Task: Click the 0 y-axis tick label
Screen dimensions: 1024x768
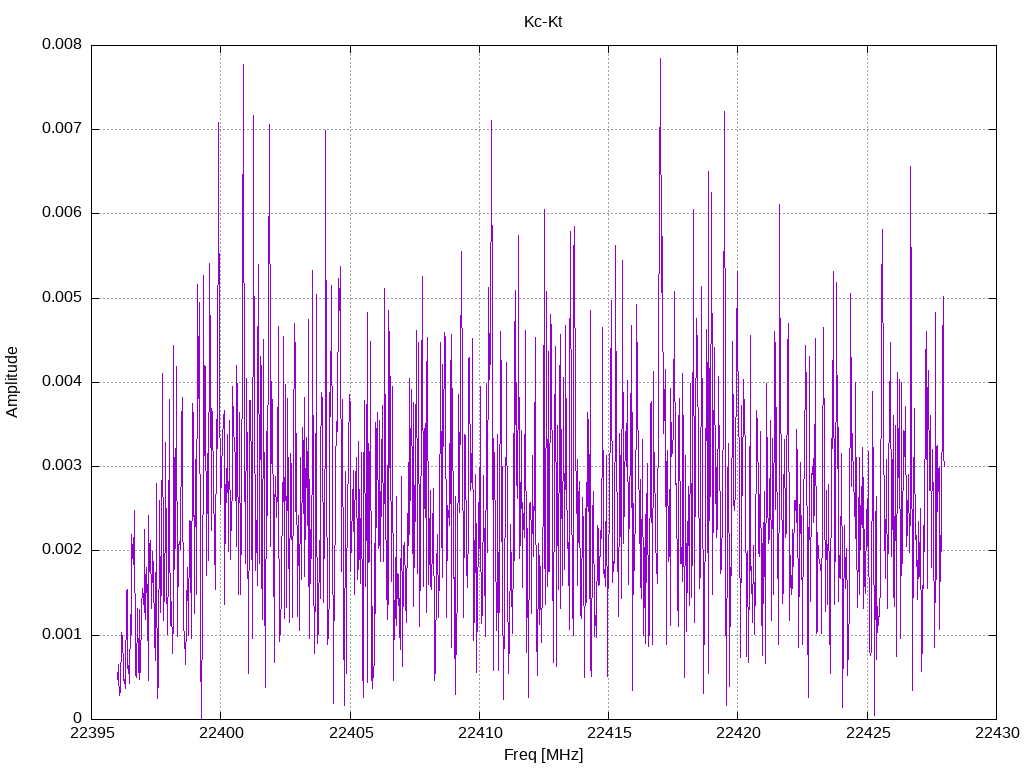Action: point(78,718)
